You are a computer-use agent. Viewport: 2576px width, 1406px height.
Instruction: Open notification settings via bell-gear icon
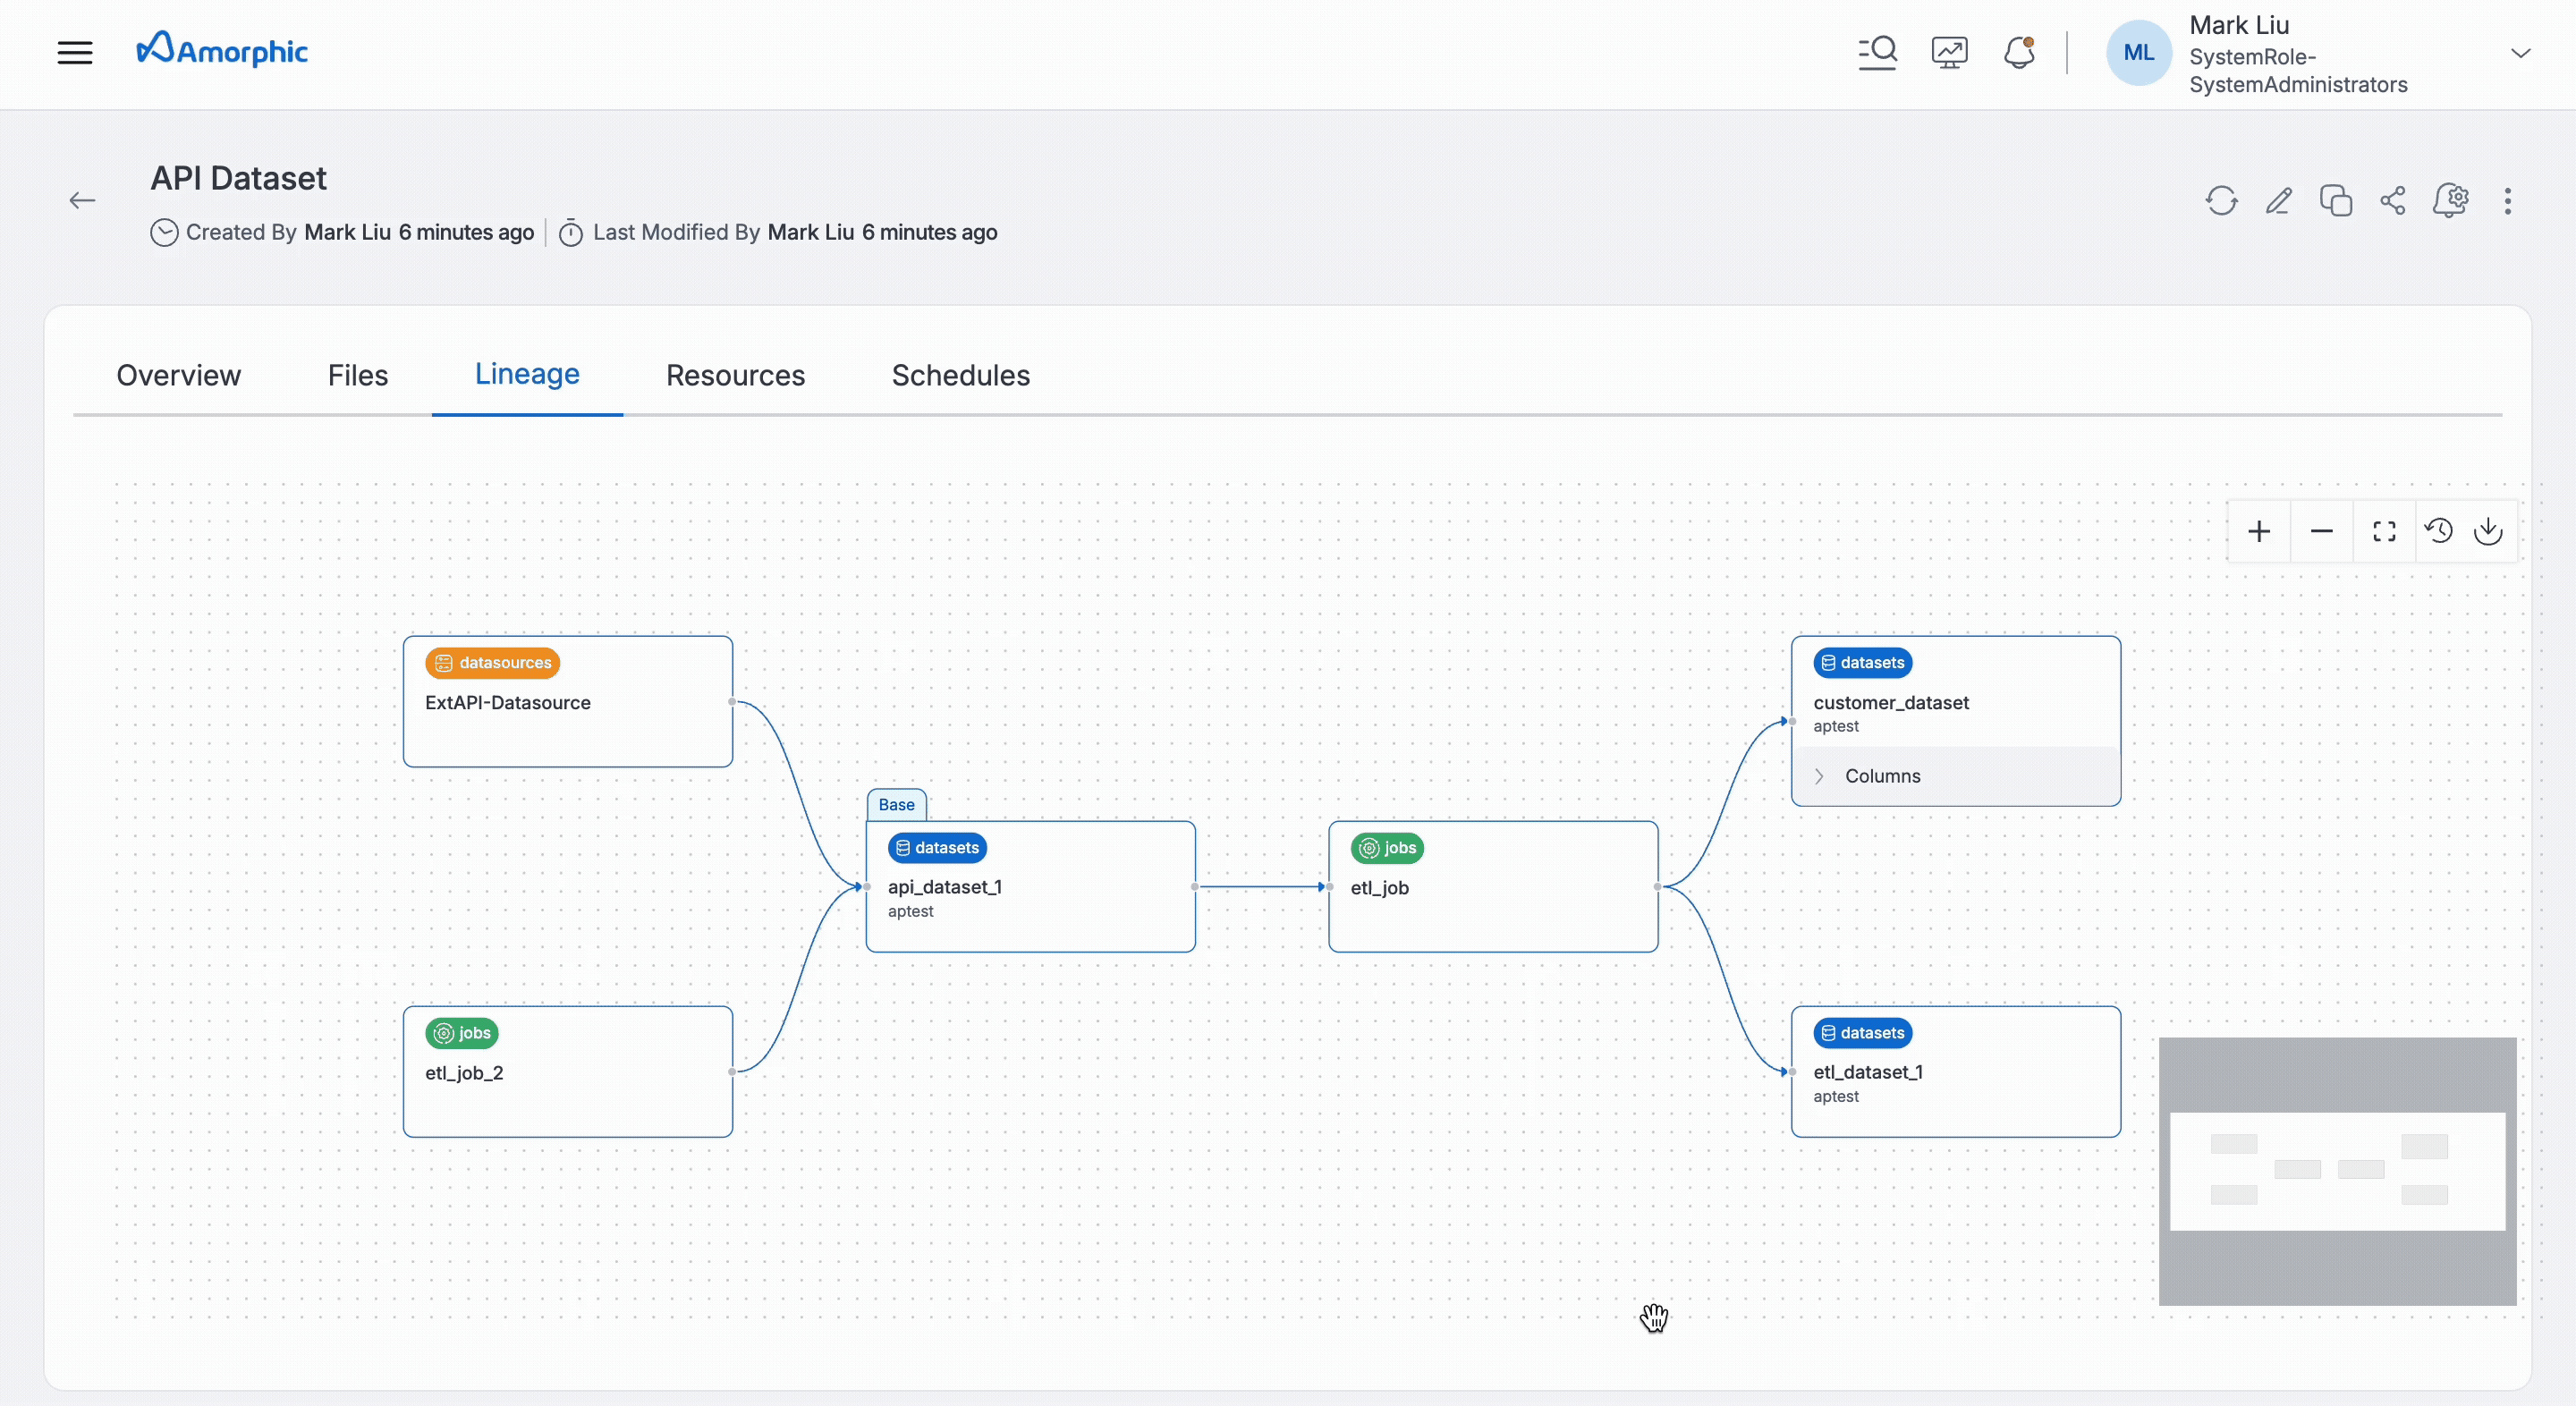click(2452, 200)
